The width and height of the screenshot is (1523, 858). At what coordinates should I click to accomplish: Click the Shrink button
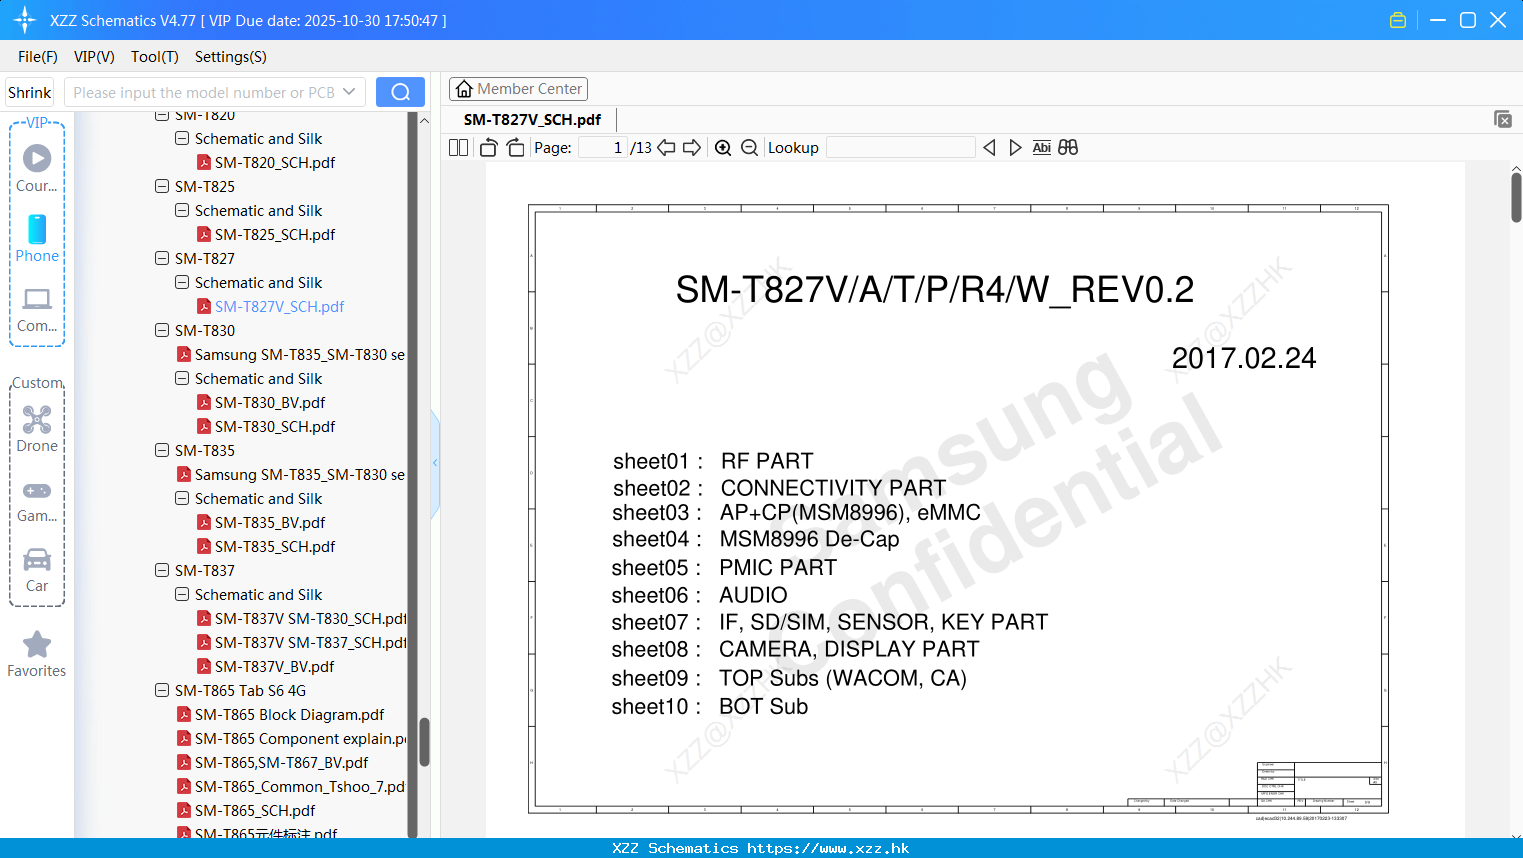point(29,92)
